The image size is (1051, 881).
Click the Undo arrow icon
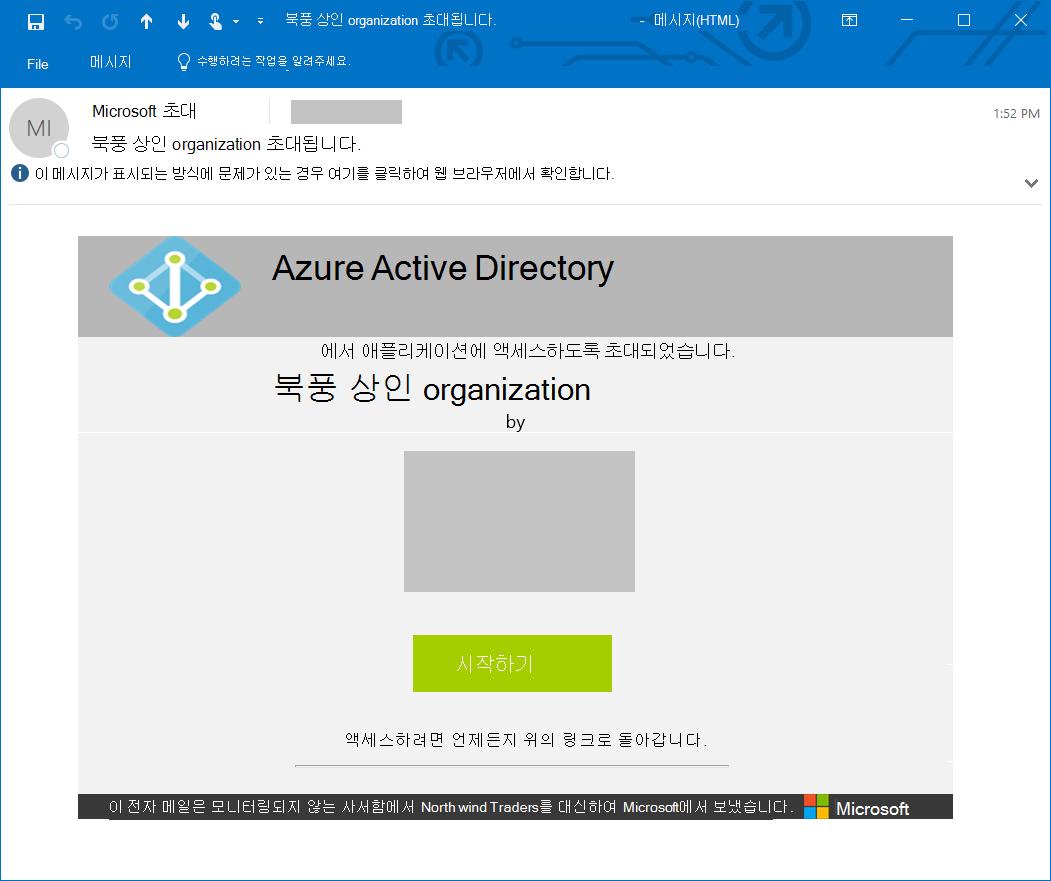73,22
